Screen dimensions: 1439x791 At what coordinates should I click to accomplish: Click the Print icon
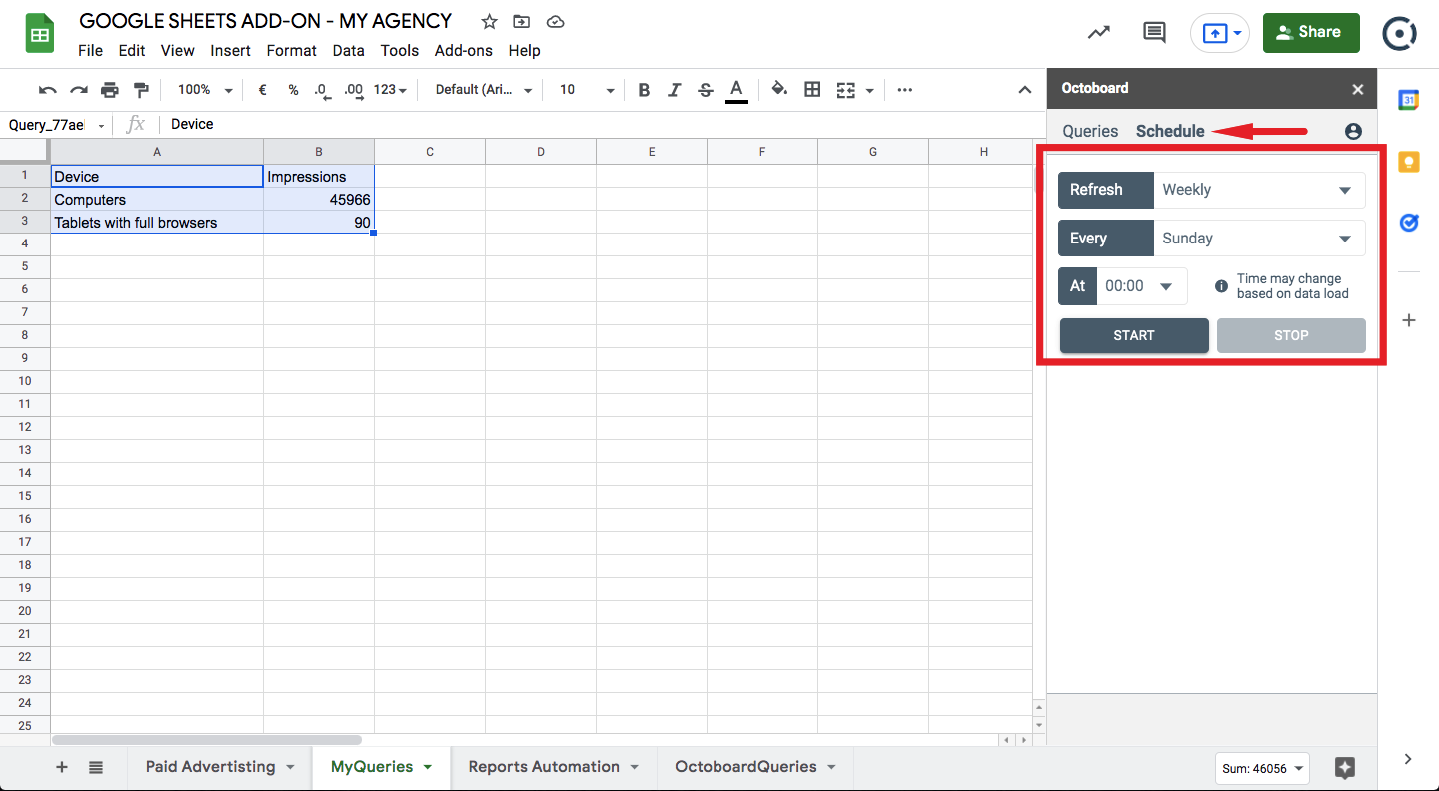[x=109, y=90]
